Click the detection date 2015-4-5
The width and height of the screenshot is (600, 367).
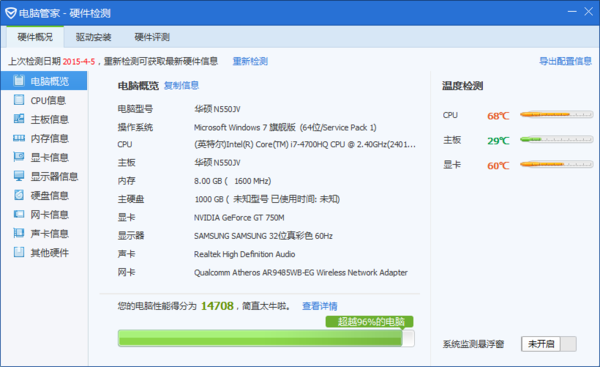pyautogui.click(x=79, y=61)
